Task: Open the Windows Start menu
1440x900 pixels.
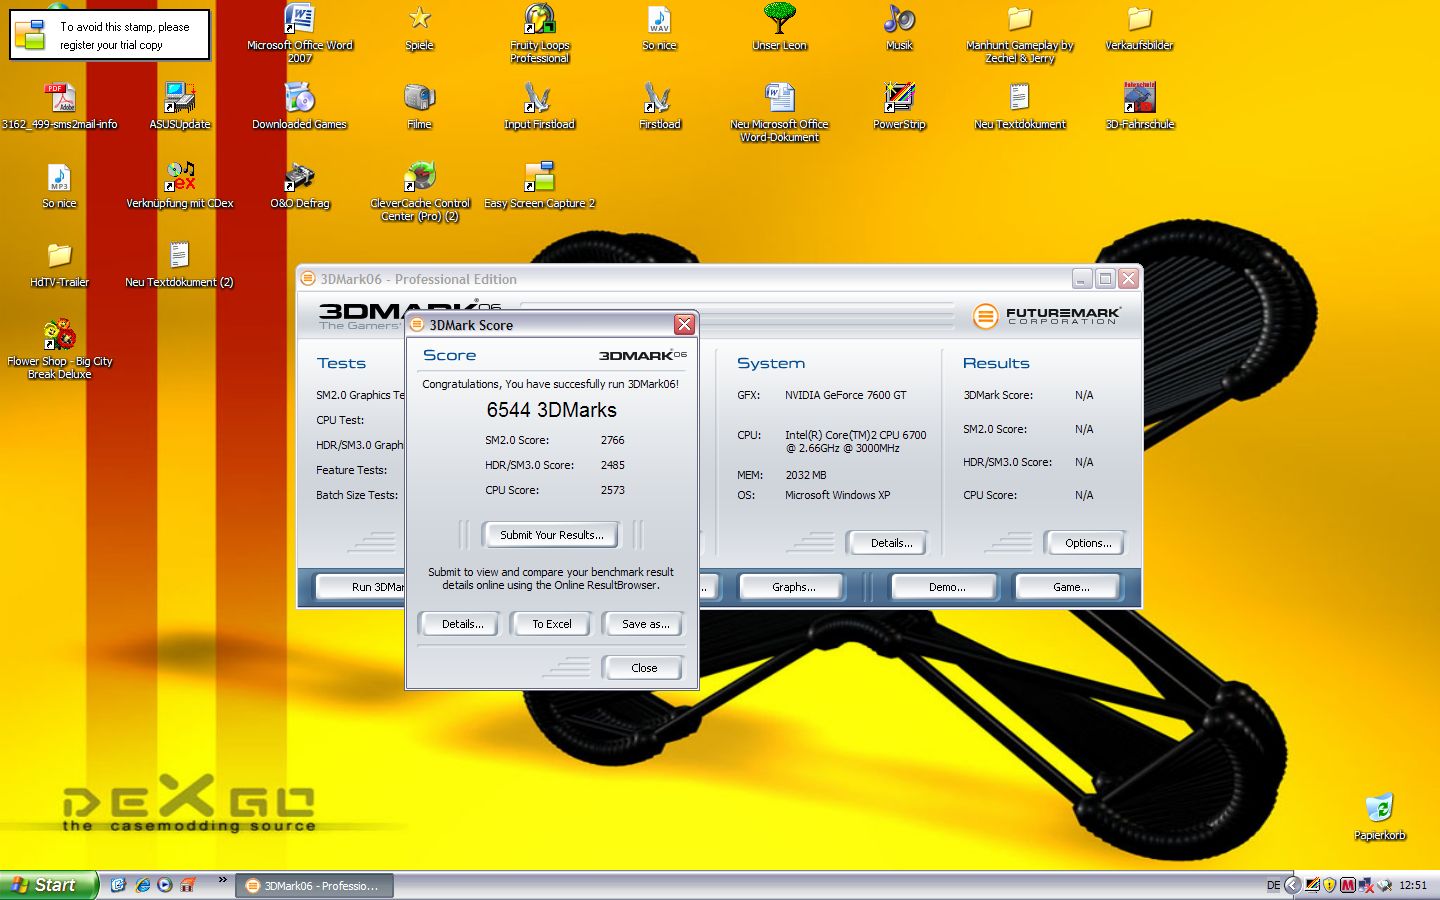Action: [48, 885]
